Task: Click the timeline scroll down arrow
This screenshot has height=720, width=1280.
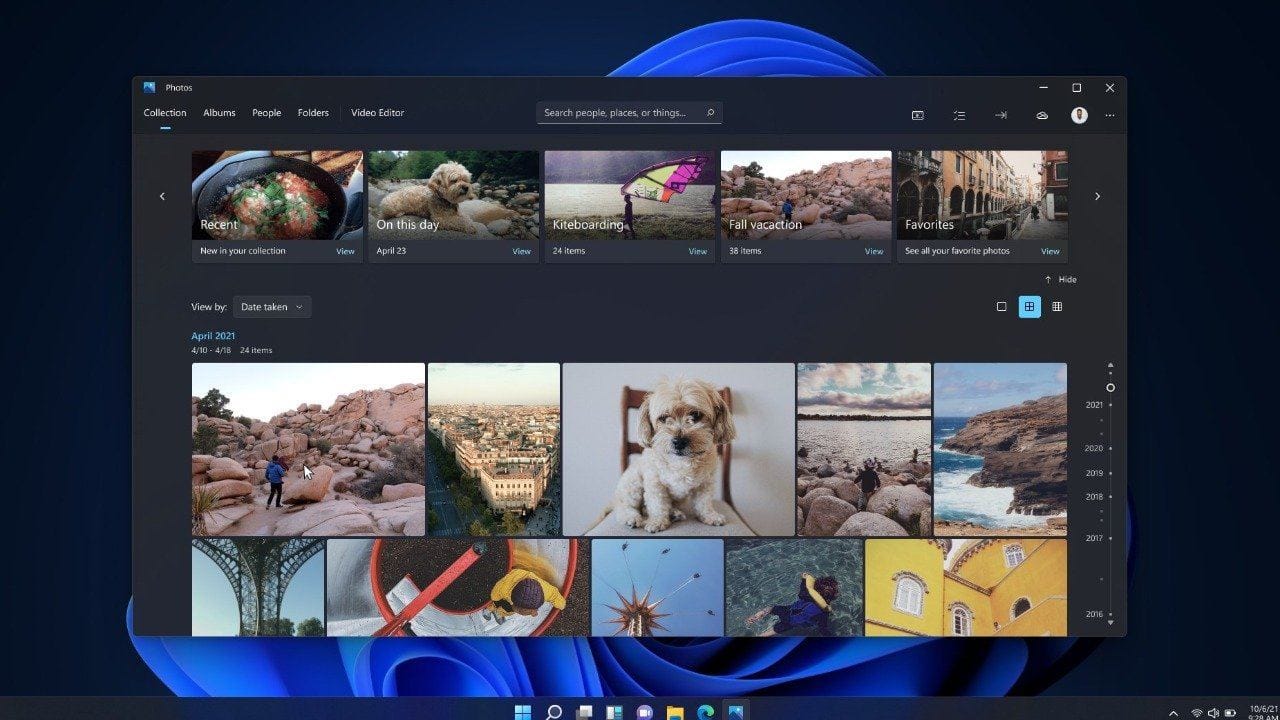Action: click(x=1110, y=623)
